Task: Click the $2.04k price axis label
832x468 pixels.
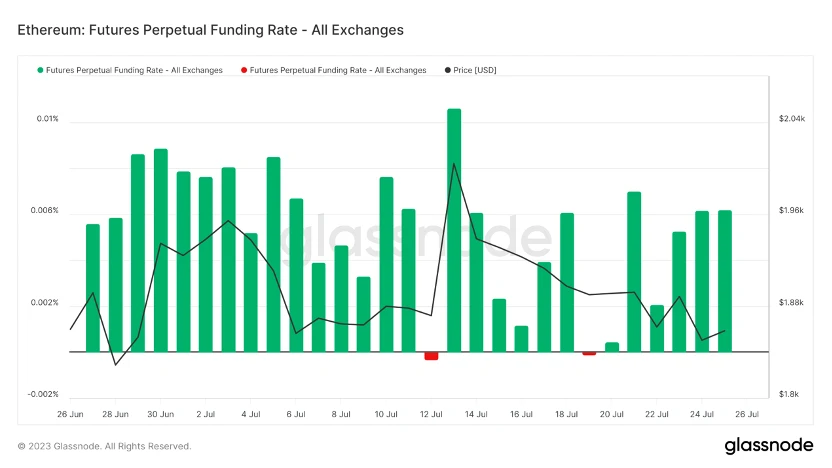Action: click(x=791, y=119)
